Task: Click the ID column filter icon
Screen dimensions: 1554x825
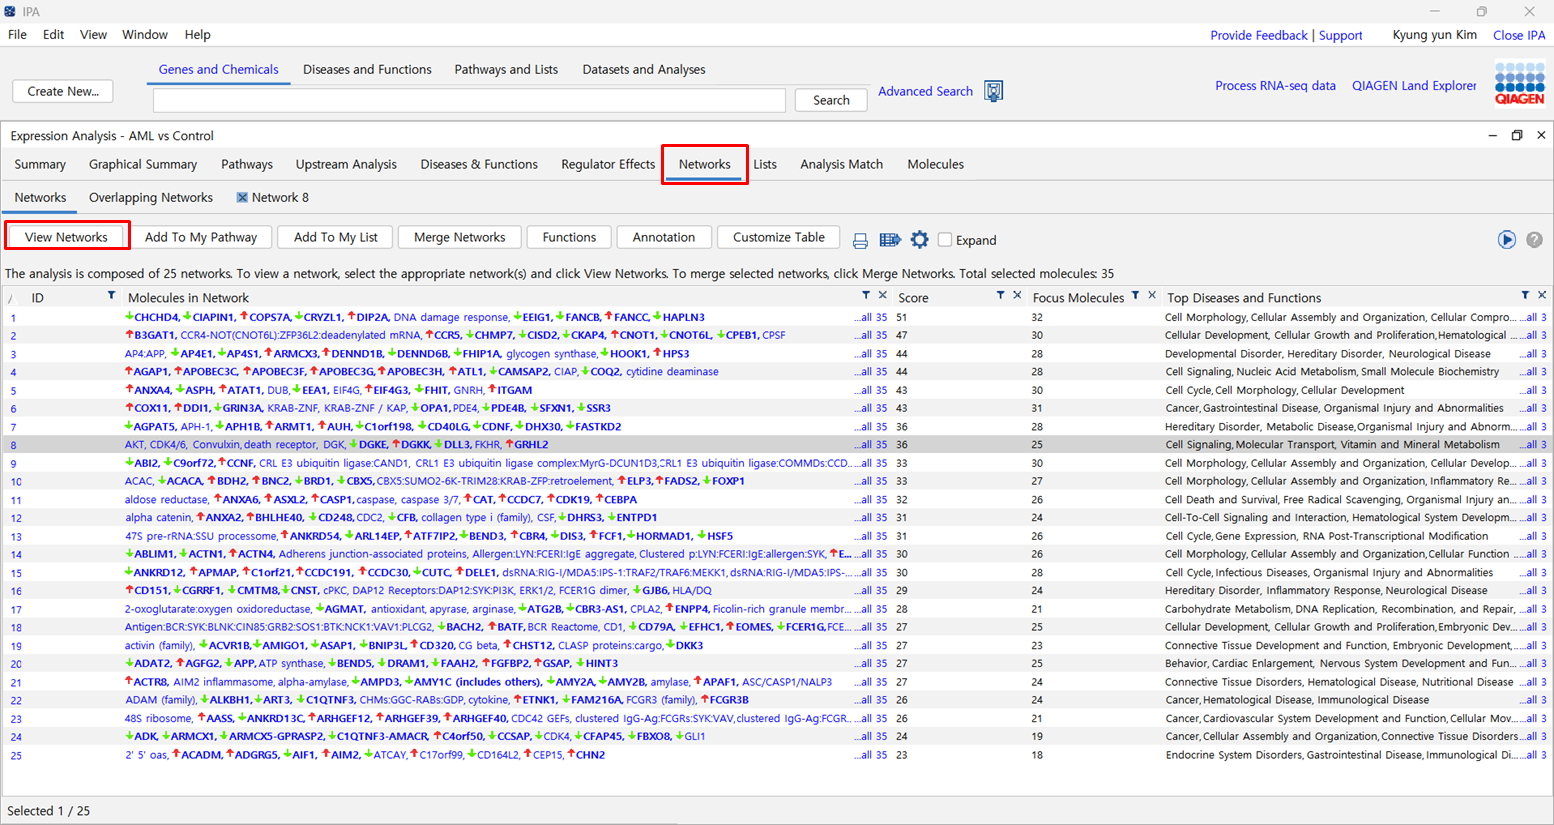Action: coord(111,296)
